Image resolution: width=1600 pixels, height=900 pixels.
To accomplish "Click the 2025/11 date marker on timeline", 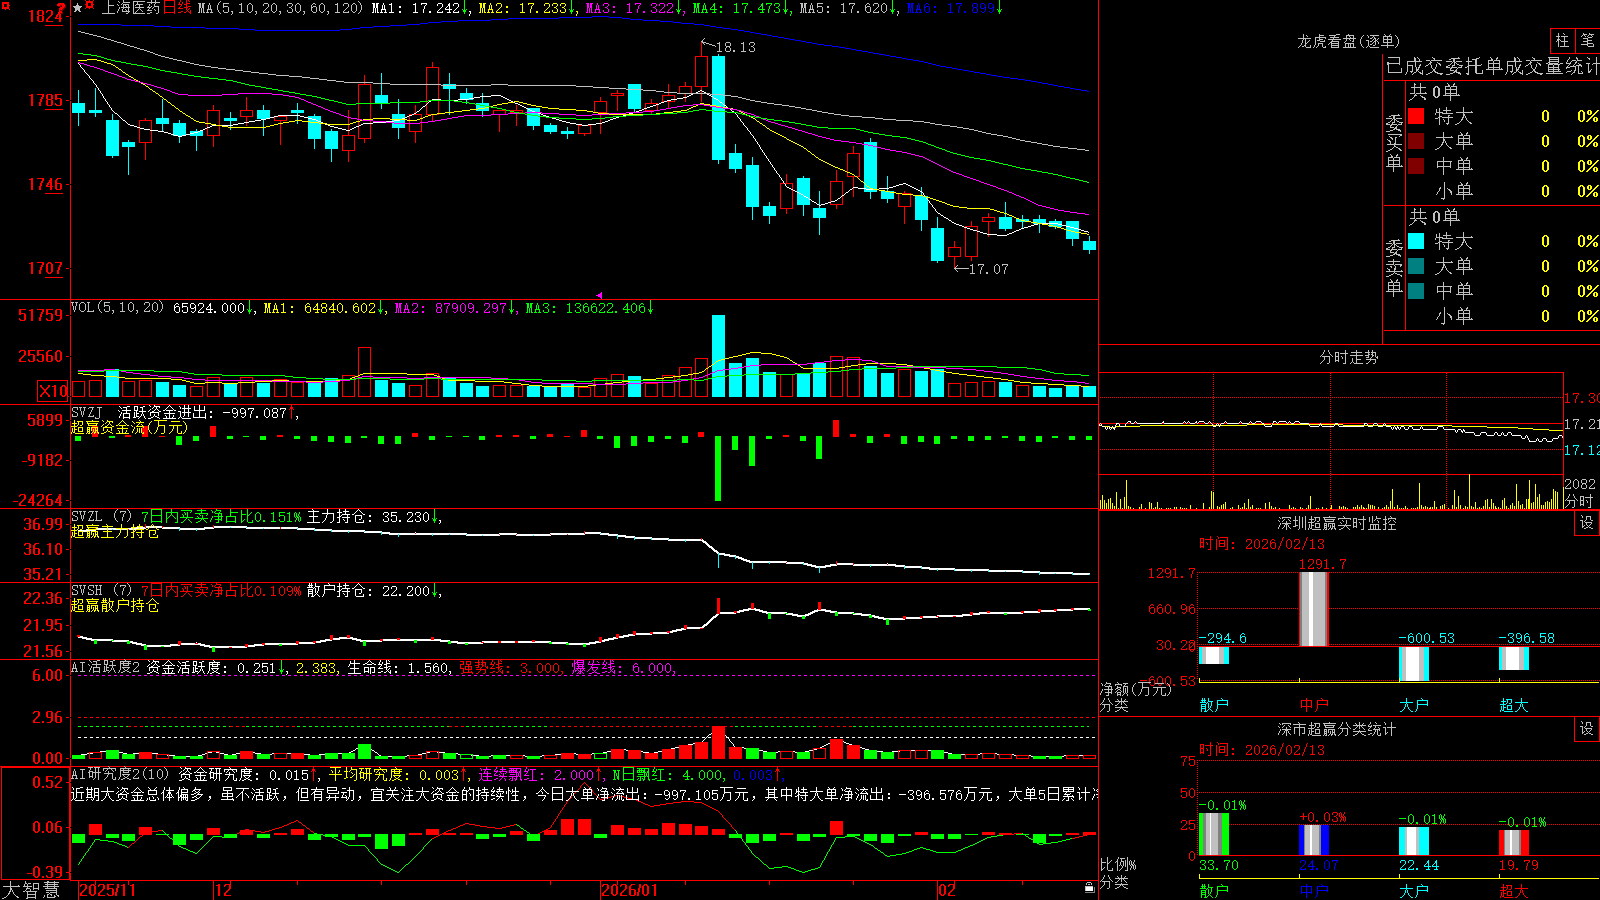I will [107, 890].
